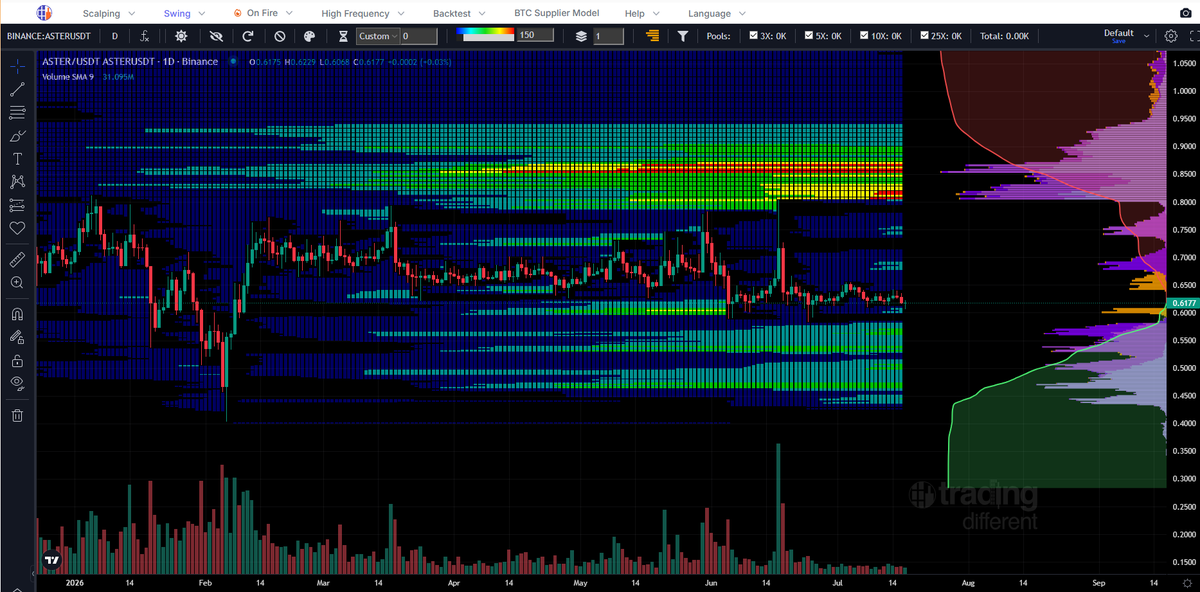The image size is (1200, 592).
Task: Activate the zoom in tool
Action: tap(17, 283)
